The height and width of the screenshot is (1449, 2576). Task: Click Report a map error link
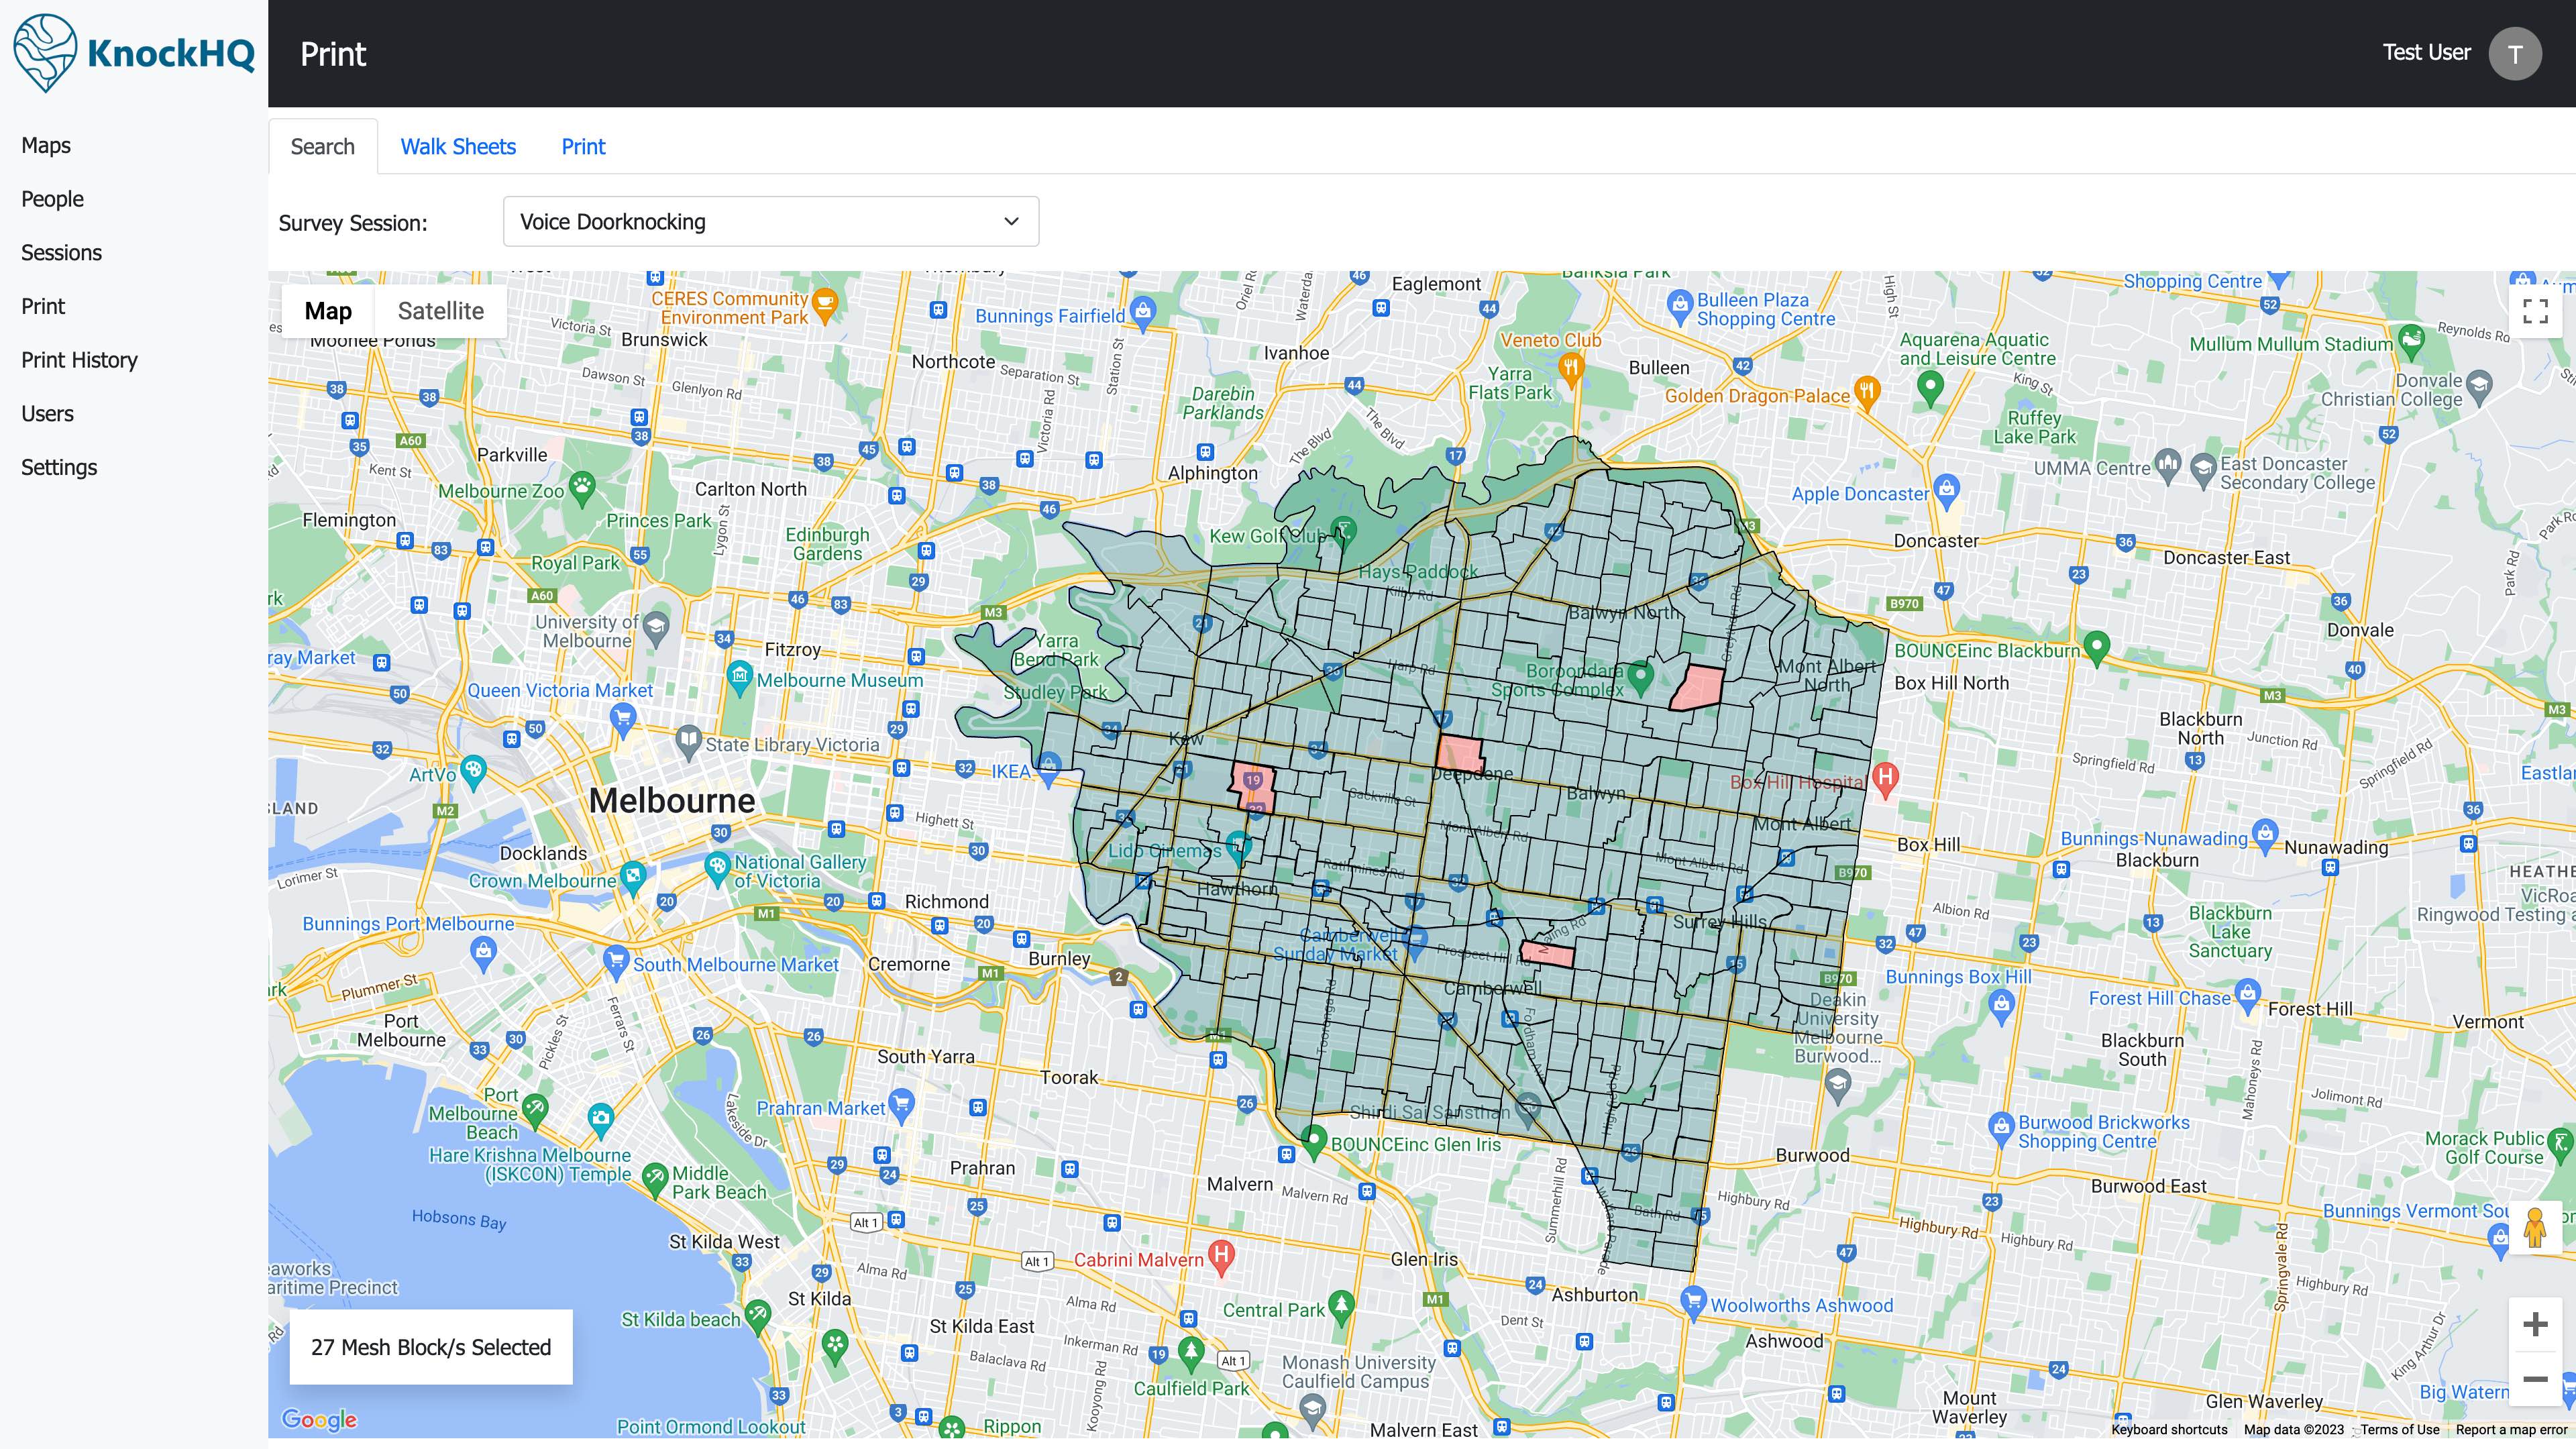[2511, 1429]
